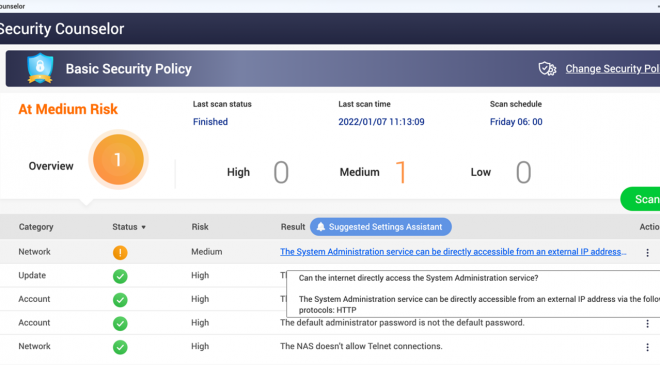Screen dimensions: 660x365
Task: Open Change Security Policy link
Action: 612,69
